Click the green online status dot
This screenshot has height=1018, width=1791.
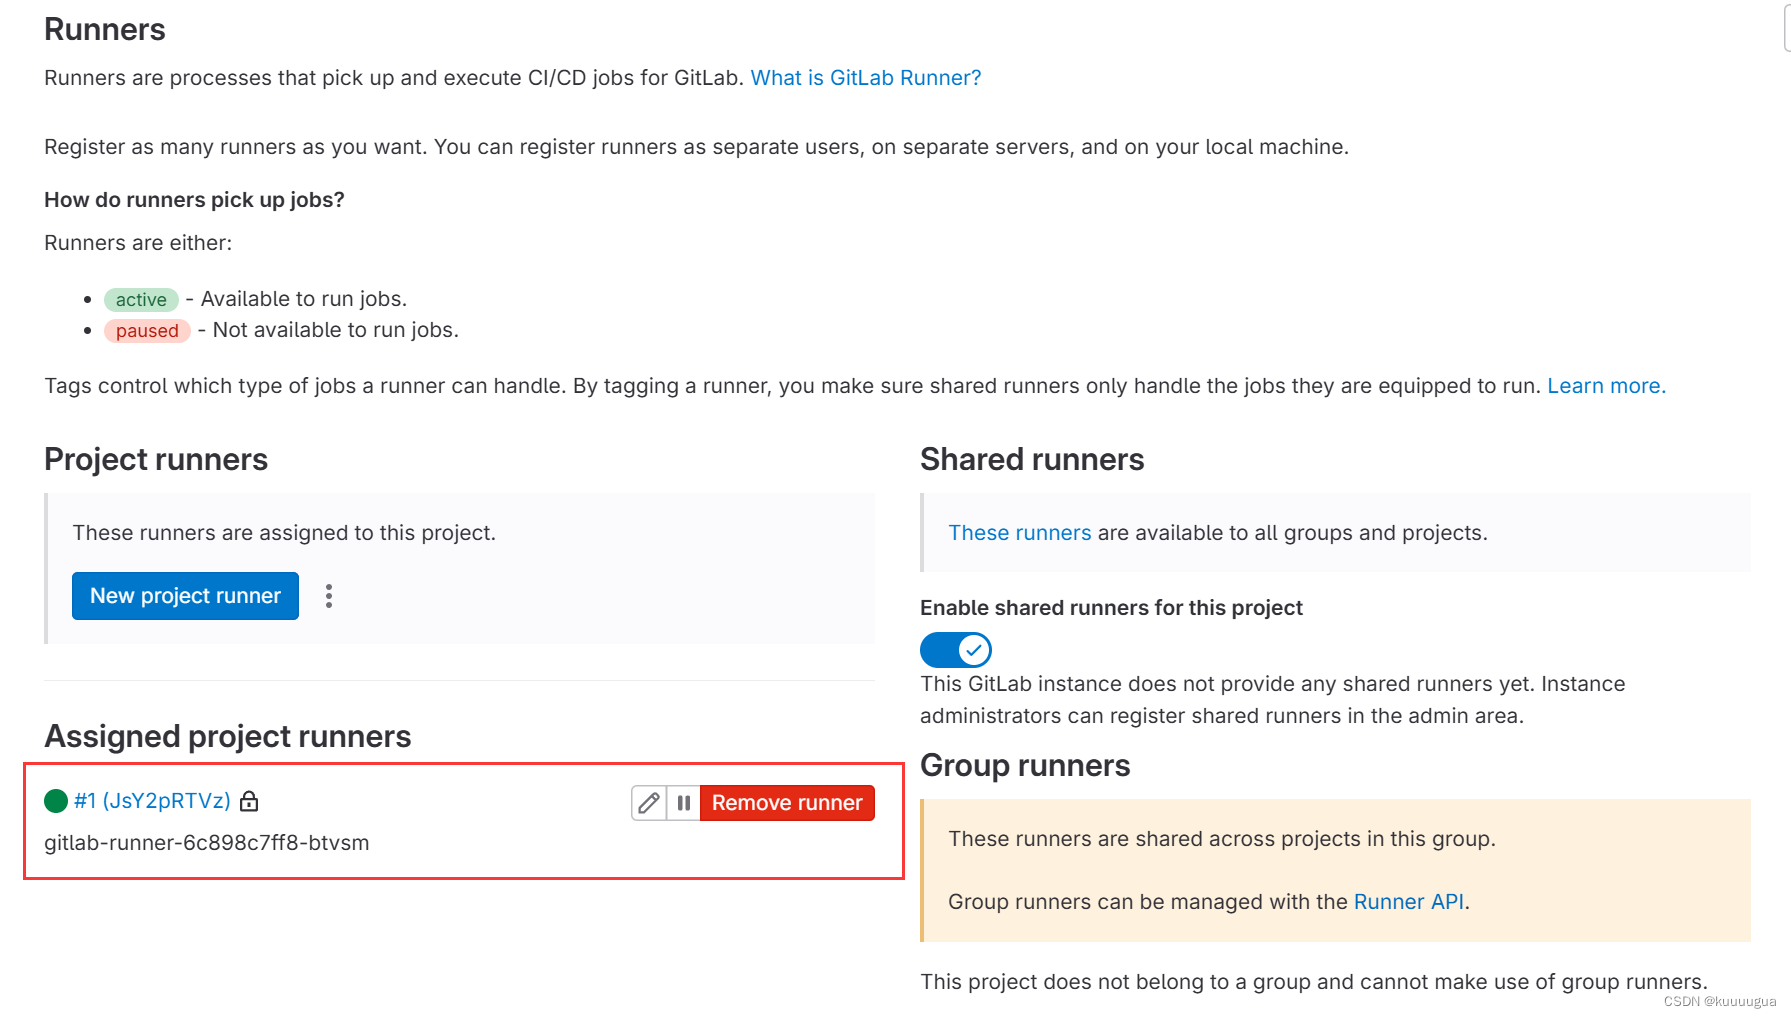pos(56,801)
